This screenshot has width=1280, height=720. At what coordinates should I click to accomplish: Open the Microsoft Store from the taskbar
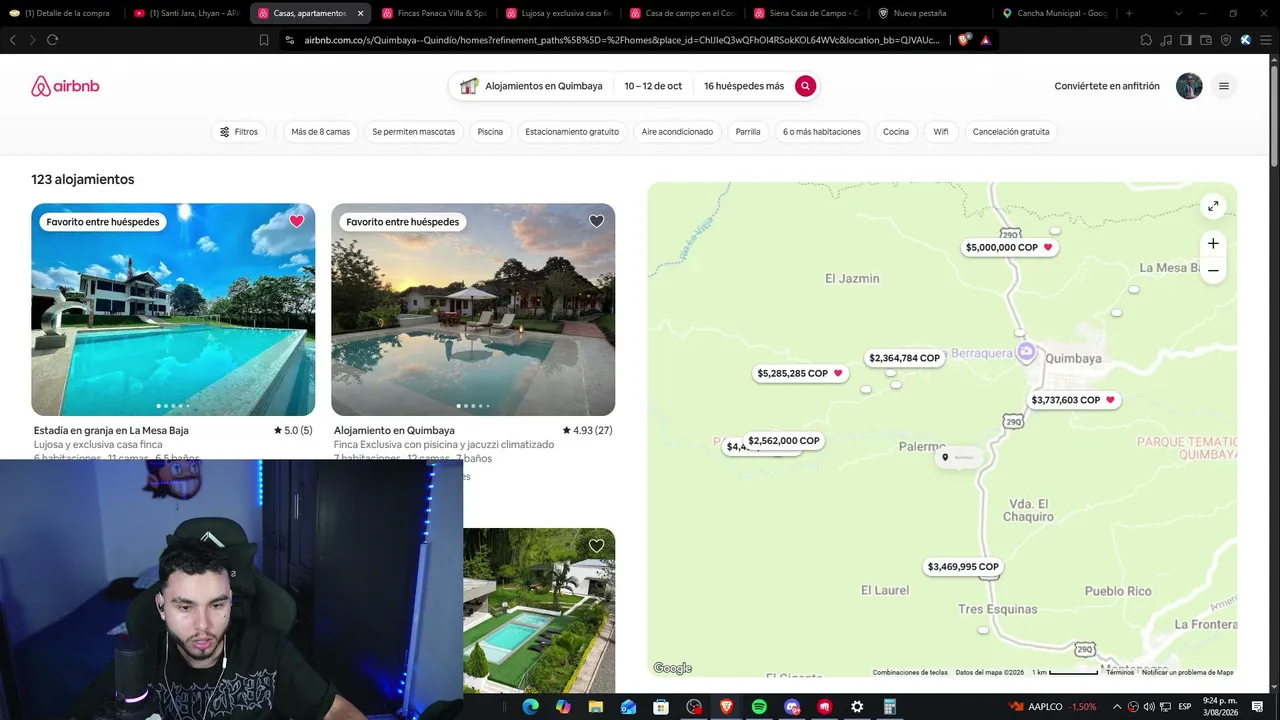661,707
